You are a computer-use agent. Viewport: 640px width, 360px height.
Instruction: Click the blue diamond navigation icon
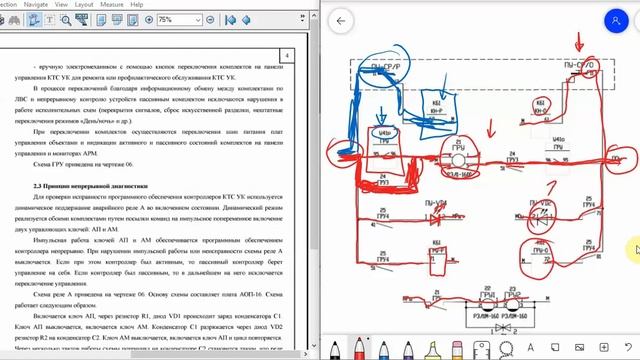[x=246, y=20]
